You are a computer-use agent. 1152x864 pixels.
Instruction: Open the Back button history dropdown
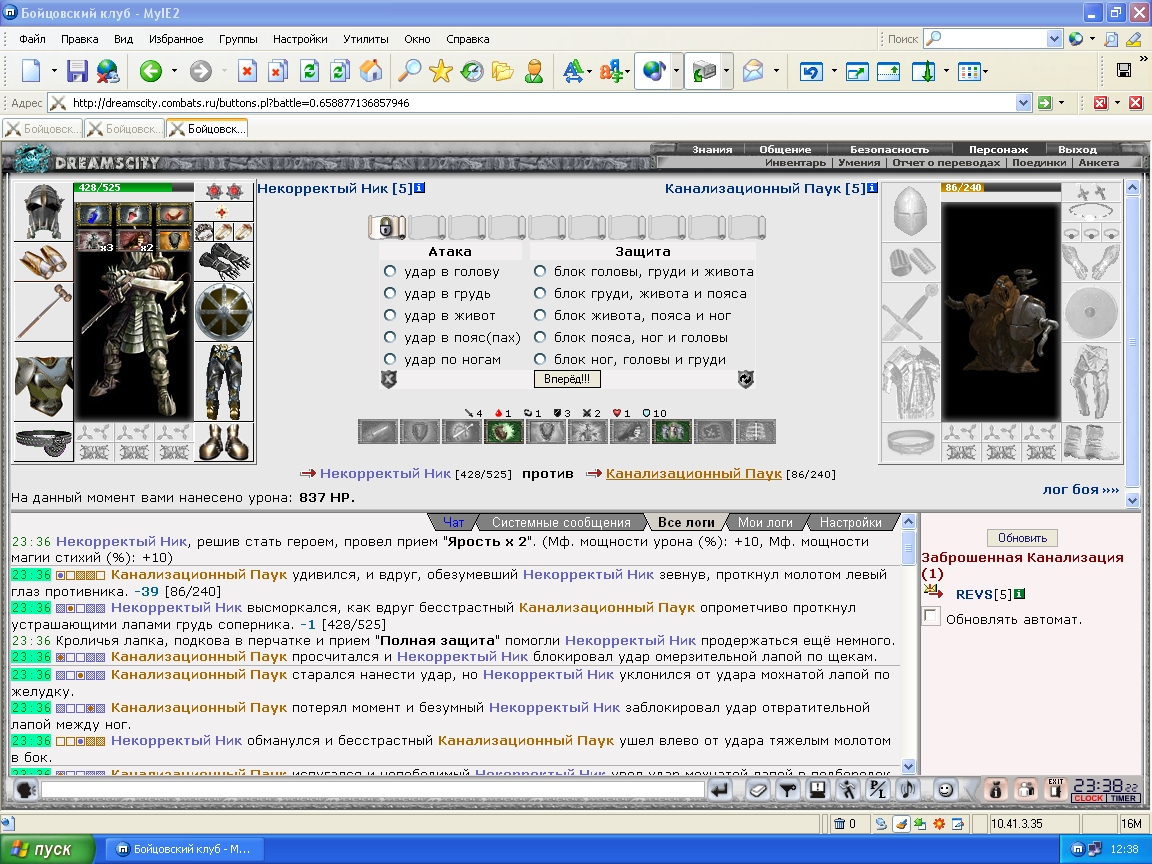[x=174, y=71]
